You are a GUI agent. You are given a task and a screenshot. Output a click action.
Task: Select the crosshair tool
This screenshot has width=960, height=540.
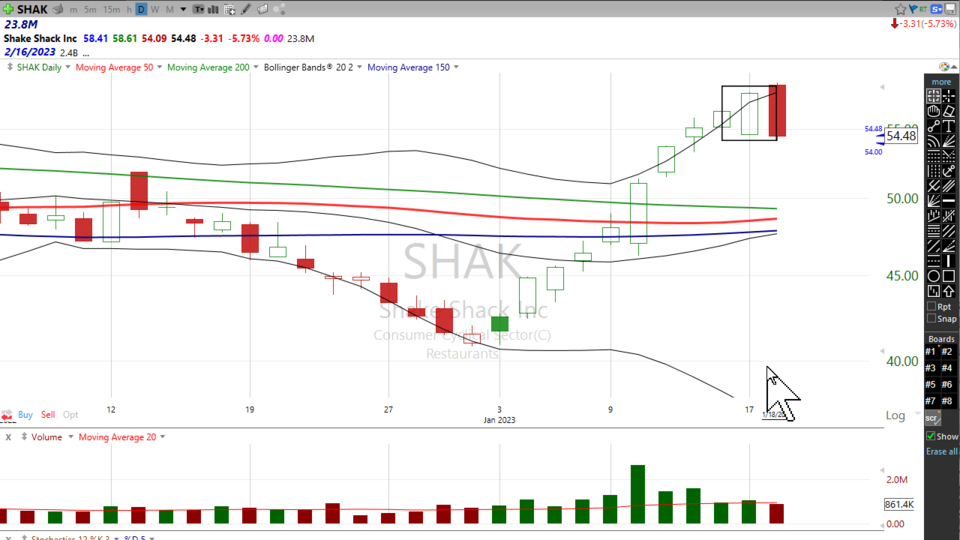pos(949,96)
